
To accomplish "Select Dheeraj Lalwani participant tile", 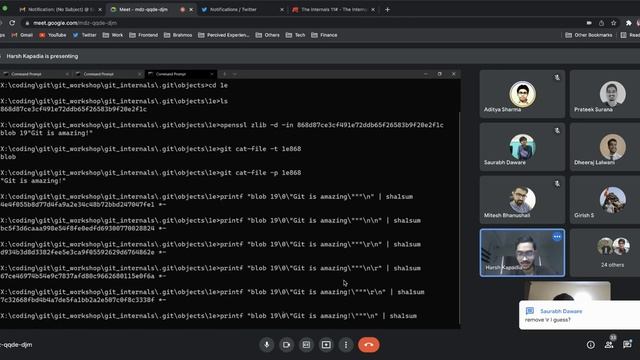I will click(605, 147).
